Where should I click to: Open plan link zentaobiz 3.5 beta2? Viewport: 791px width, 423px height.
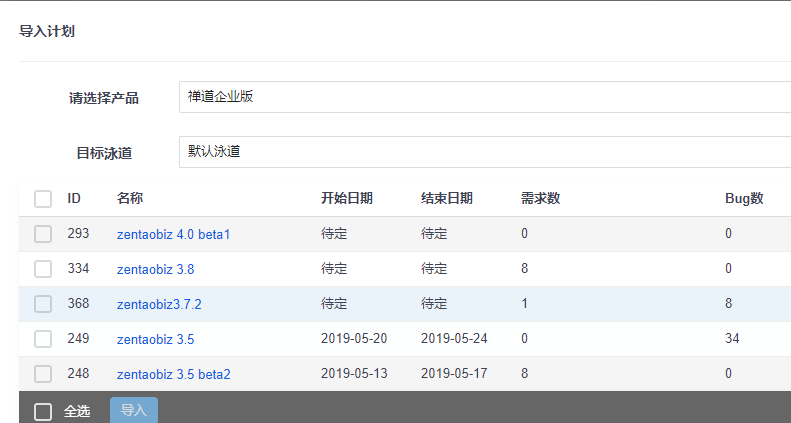(x=174, y=375)
